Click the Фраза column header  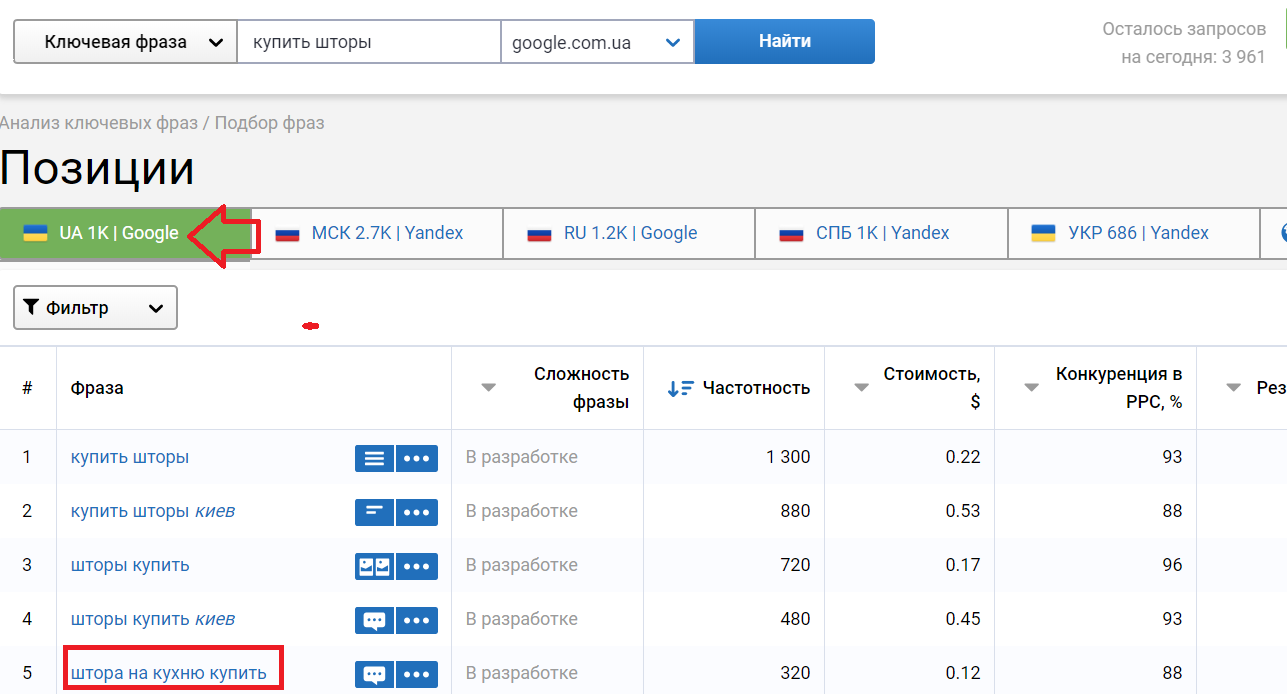[97, 388]
